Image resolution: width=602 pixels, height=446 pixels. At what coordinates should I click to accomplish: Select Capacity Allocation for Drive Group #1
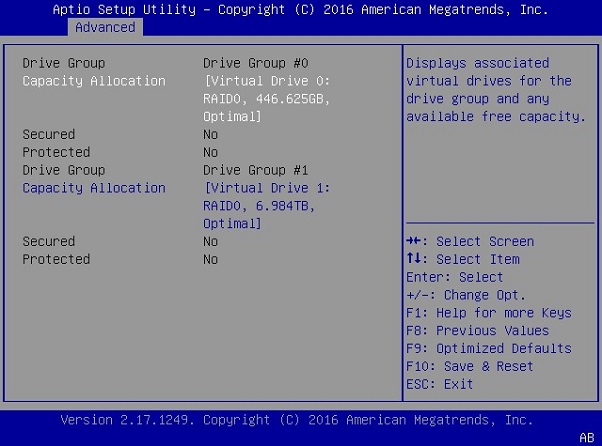click(94, 188)
